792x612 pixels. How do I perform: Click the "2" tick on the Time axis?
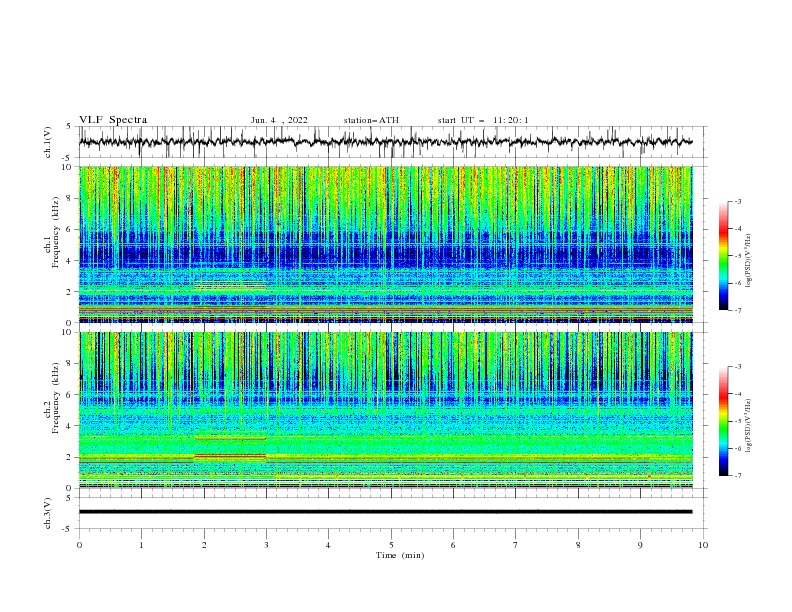[x=204, y=545]
